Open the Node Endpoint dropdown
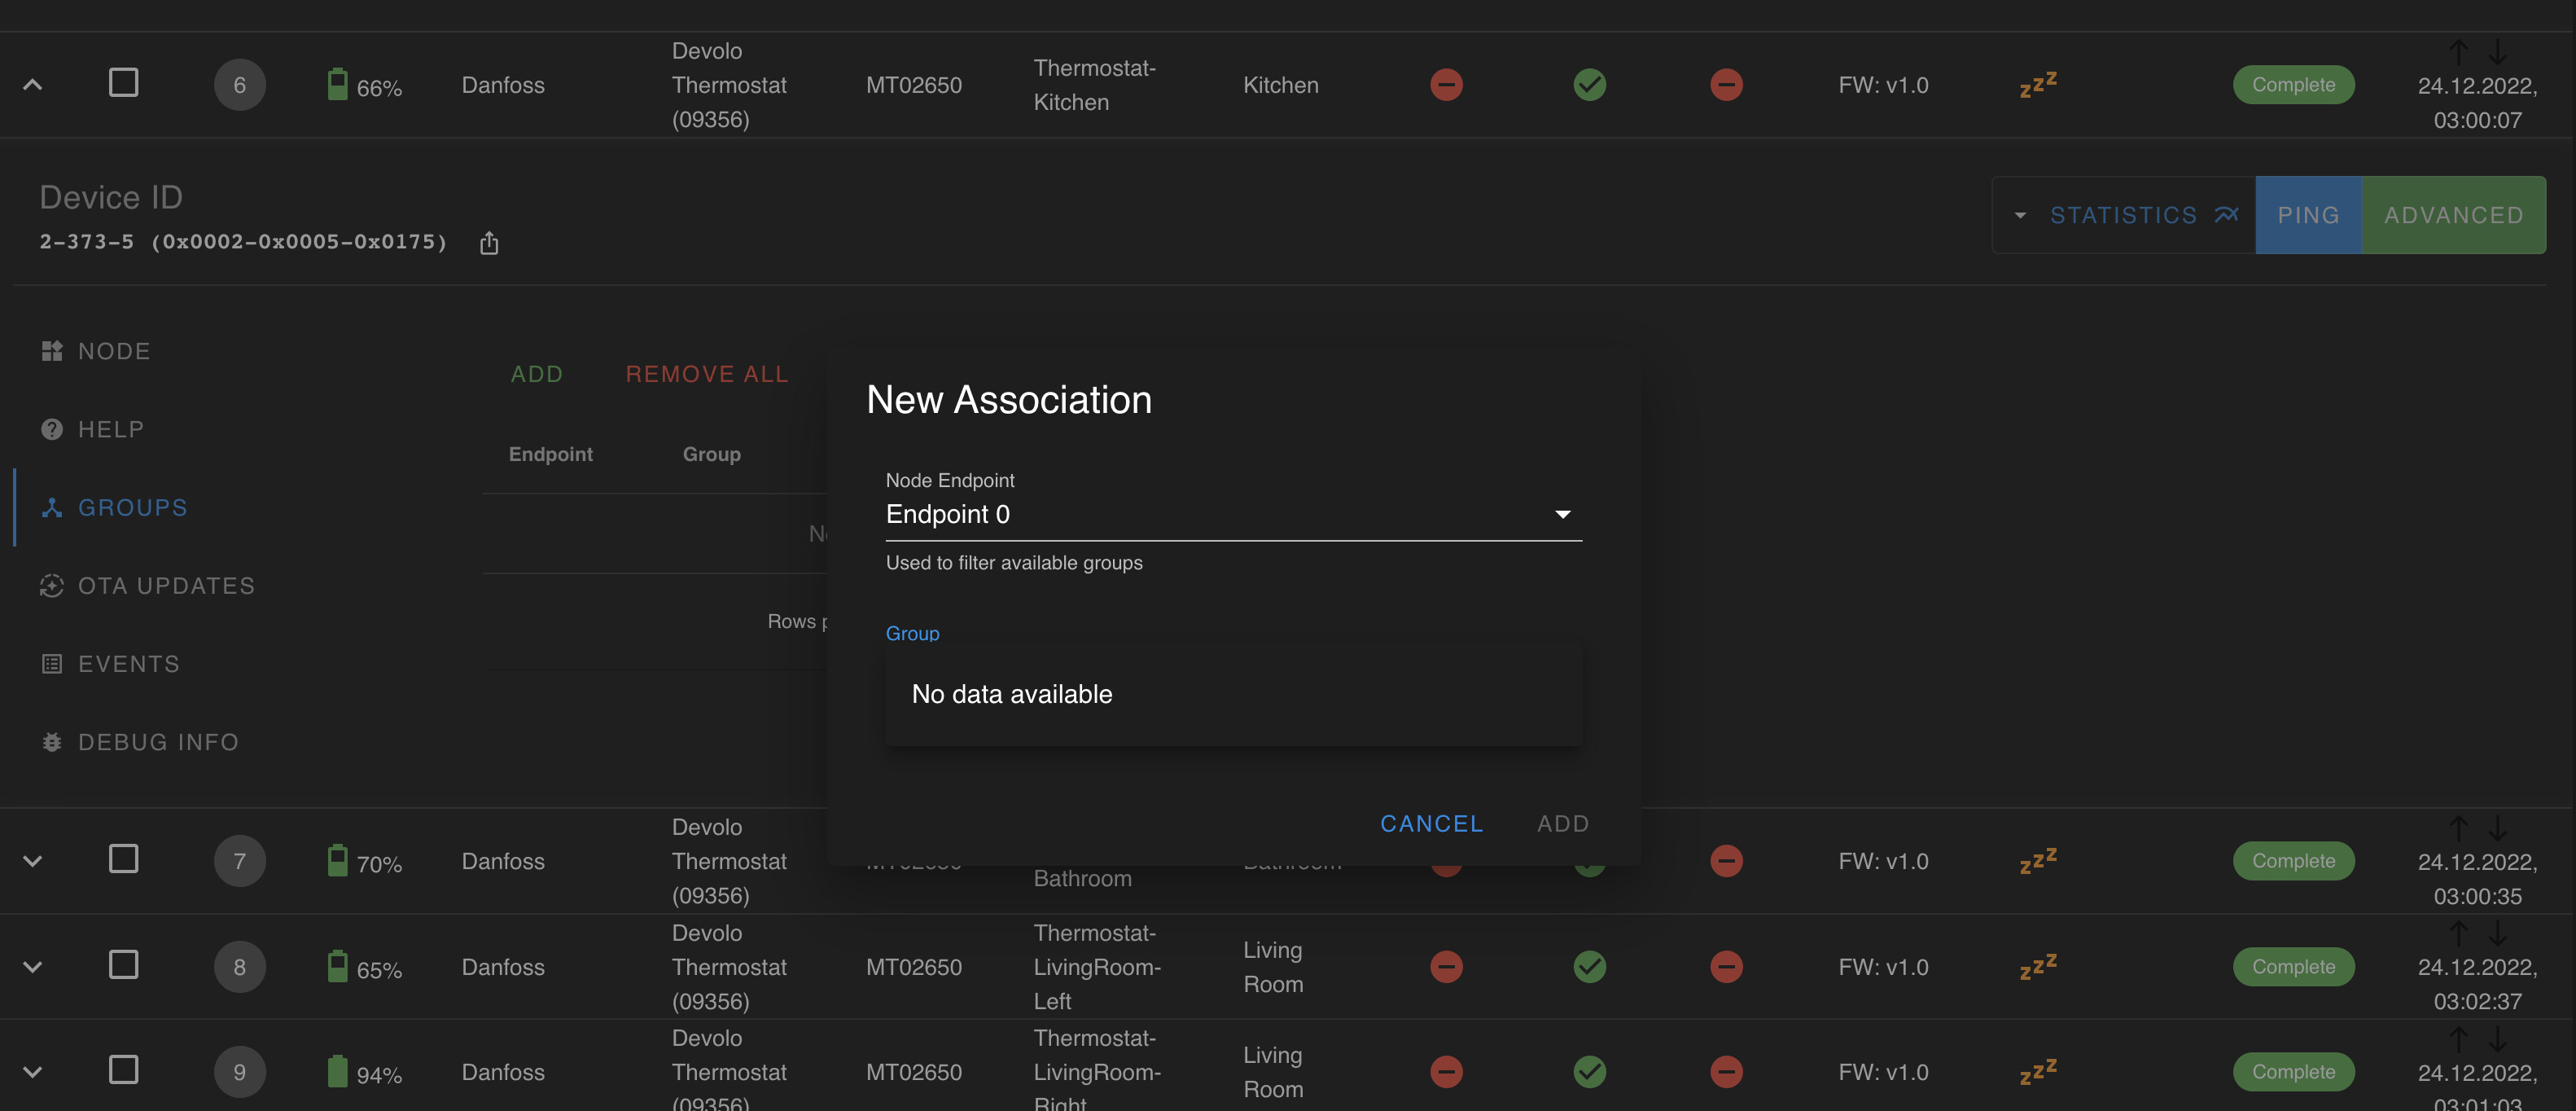This screenshot has width=2576, height=1111. click(x=1232, y=514)
